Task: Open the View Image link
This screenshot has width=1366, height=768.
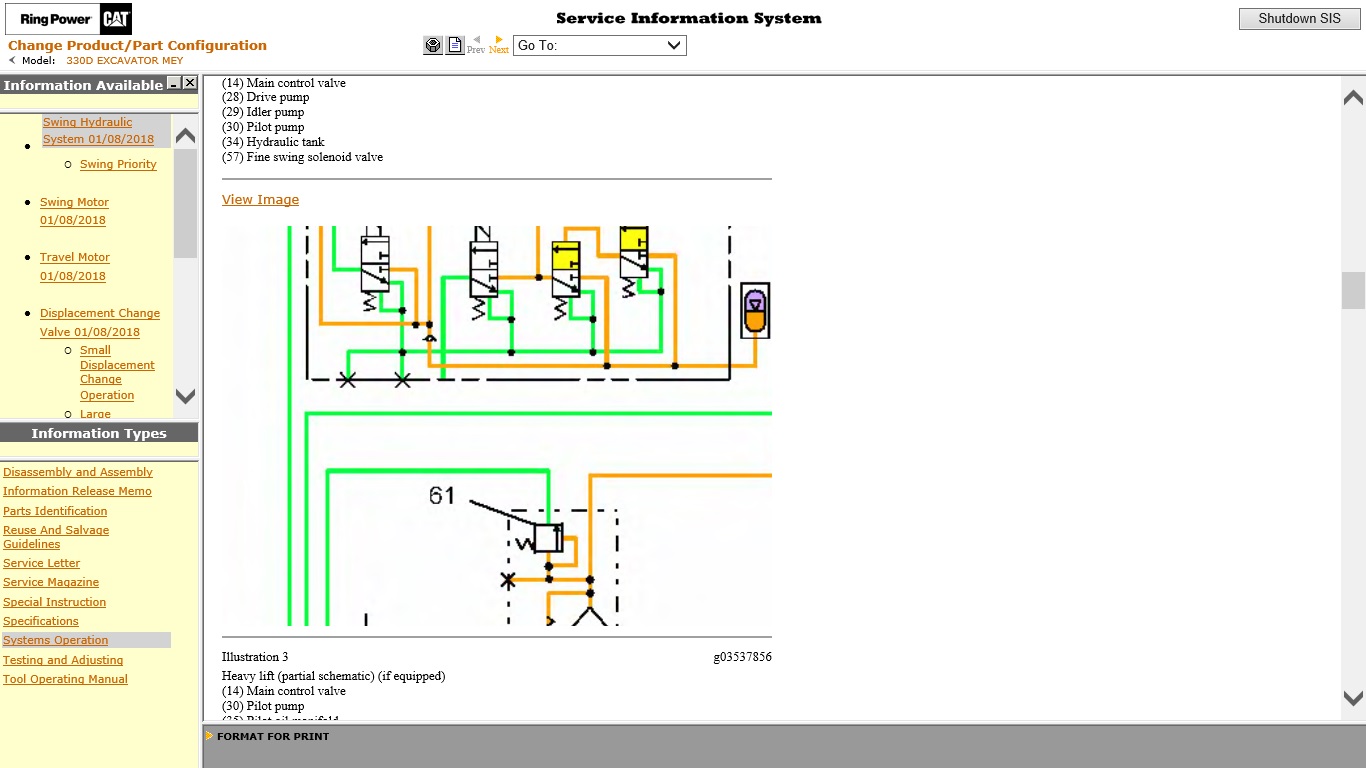Action: click(260, 200)
